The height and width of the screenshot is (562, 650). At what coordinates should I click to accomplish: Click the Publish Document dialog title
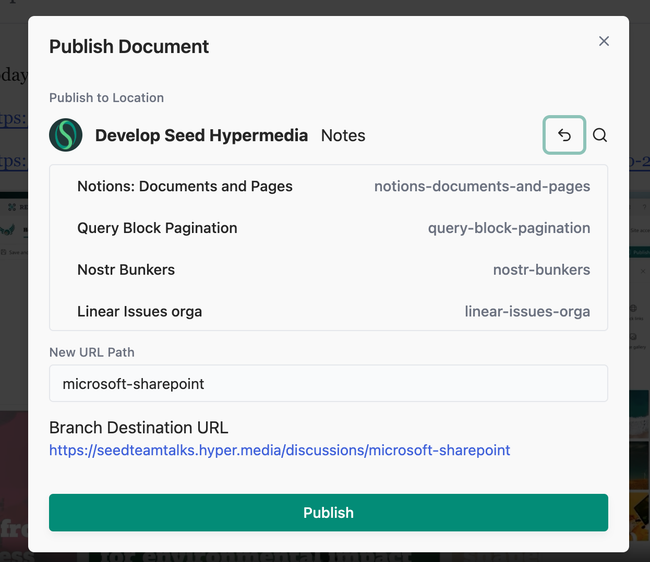click(129, 46)
